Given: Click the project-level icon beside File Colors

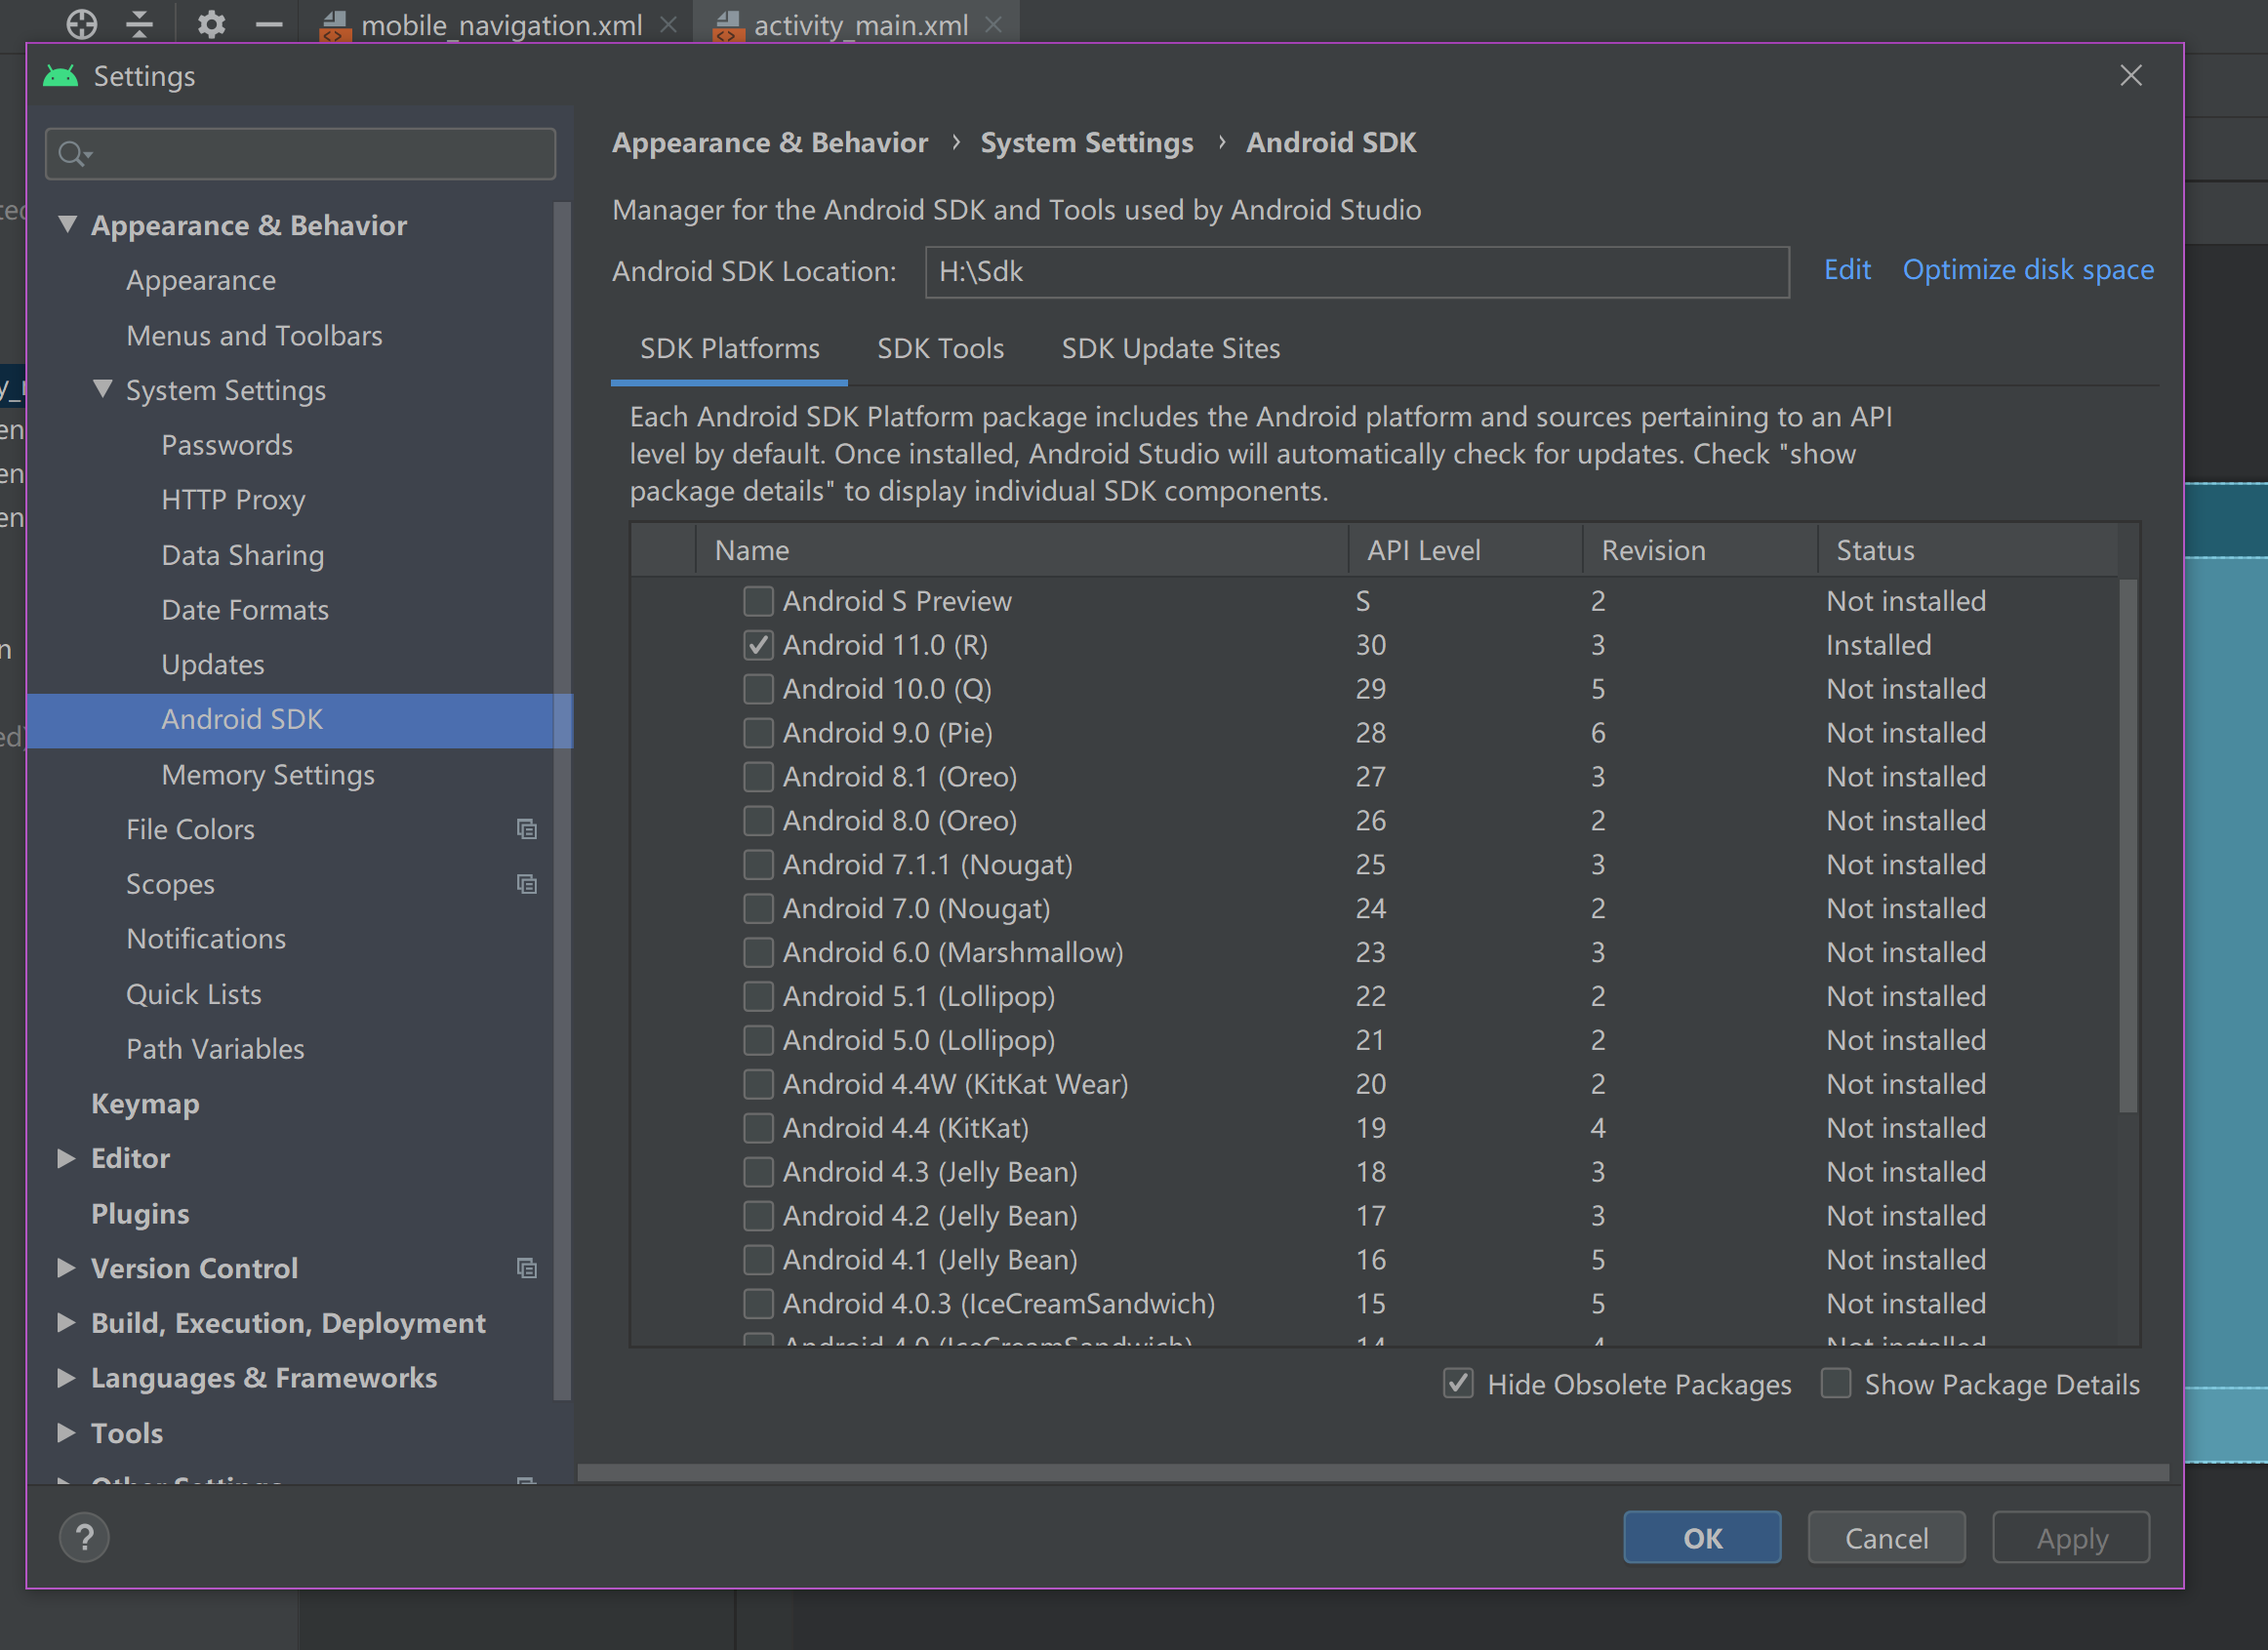Looking at the screenshot, I should click(x=527, y=829).
